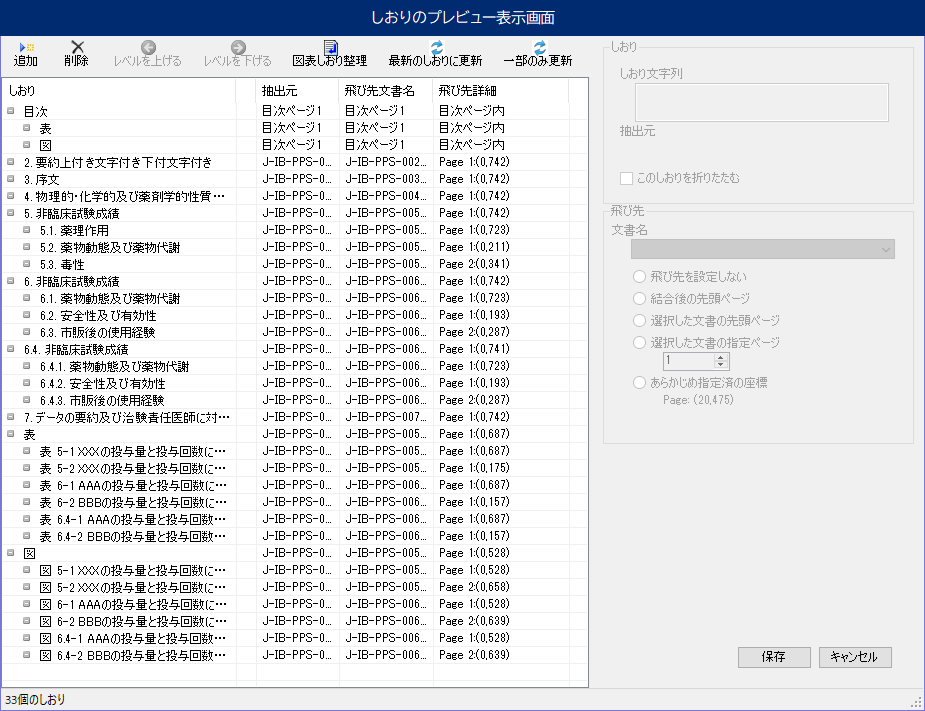Select the 表 6-1 AAAの投与量 bookmark

[133, 486]
